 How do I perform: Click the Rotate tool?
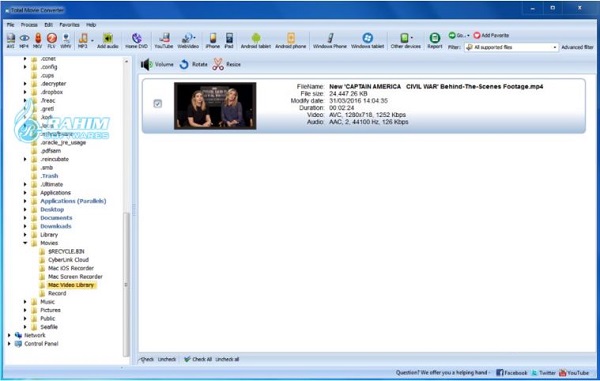point(194,64)
